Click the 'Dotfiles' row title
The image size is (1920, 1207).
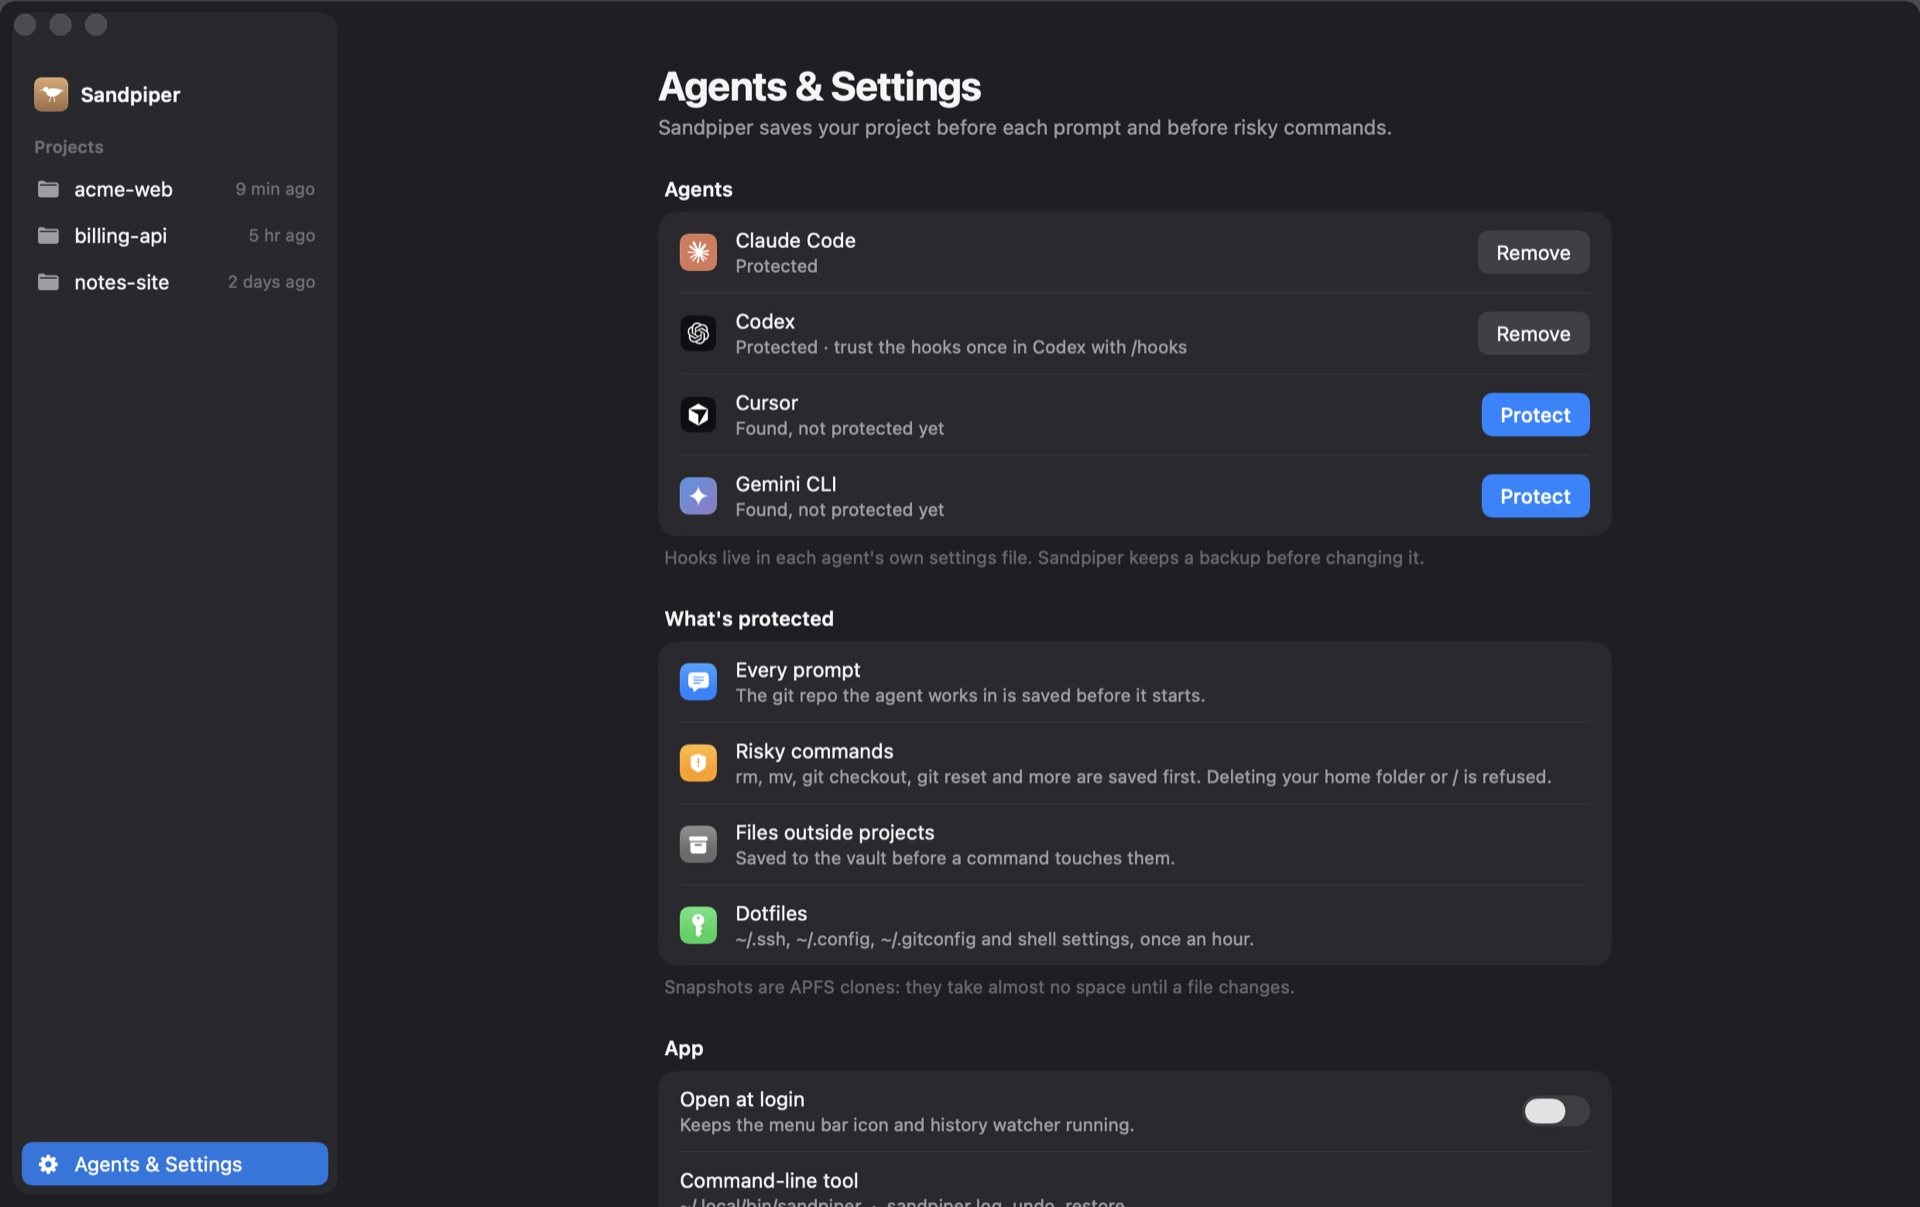pos(771,913)
